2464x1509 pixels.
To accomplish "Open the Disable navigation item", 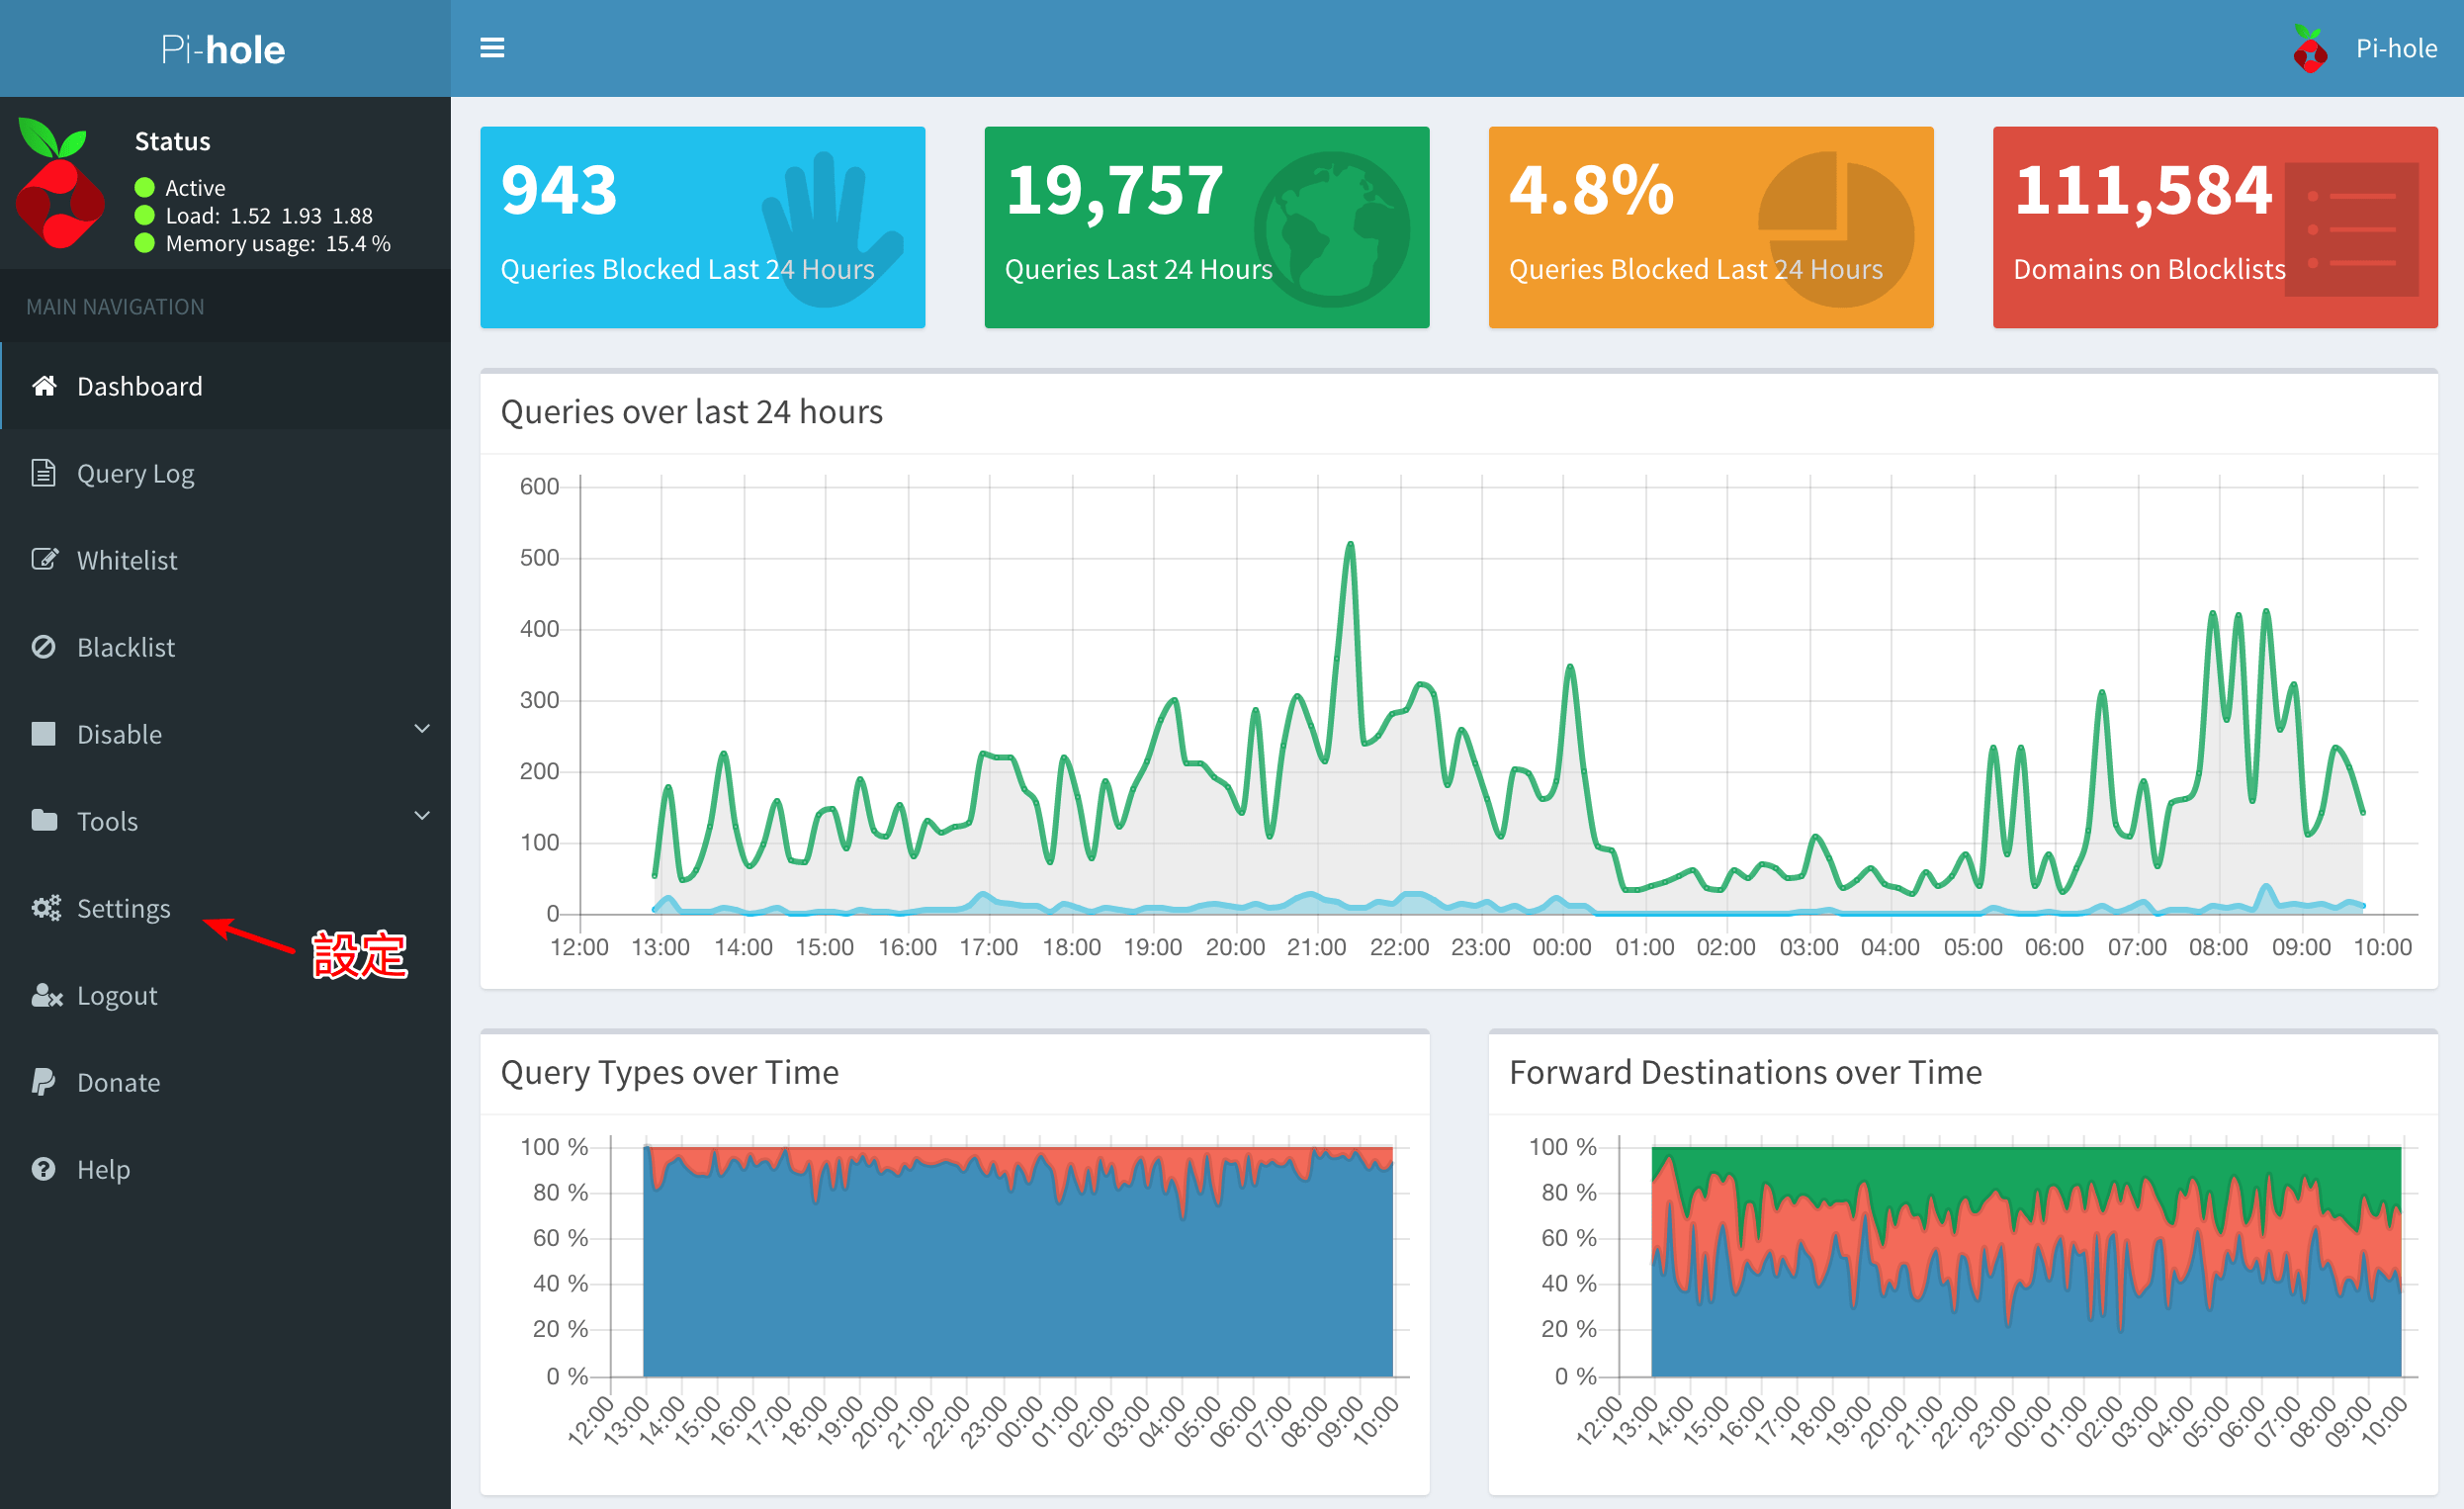I will [x=119, y=734].
